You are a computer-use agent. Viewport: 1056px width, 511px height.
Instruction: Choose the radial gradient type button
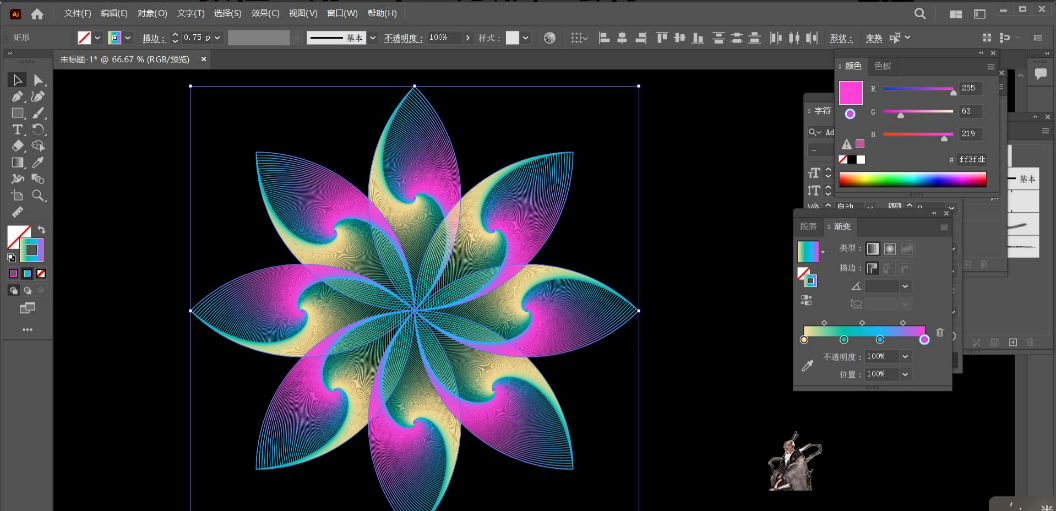pyautogui.click(x=889, y=248)
